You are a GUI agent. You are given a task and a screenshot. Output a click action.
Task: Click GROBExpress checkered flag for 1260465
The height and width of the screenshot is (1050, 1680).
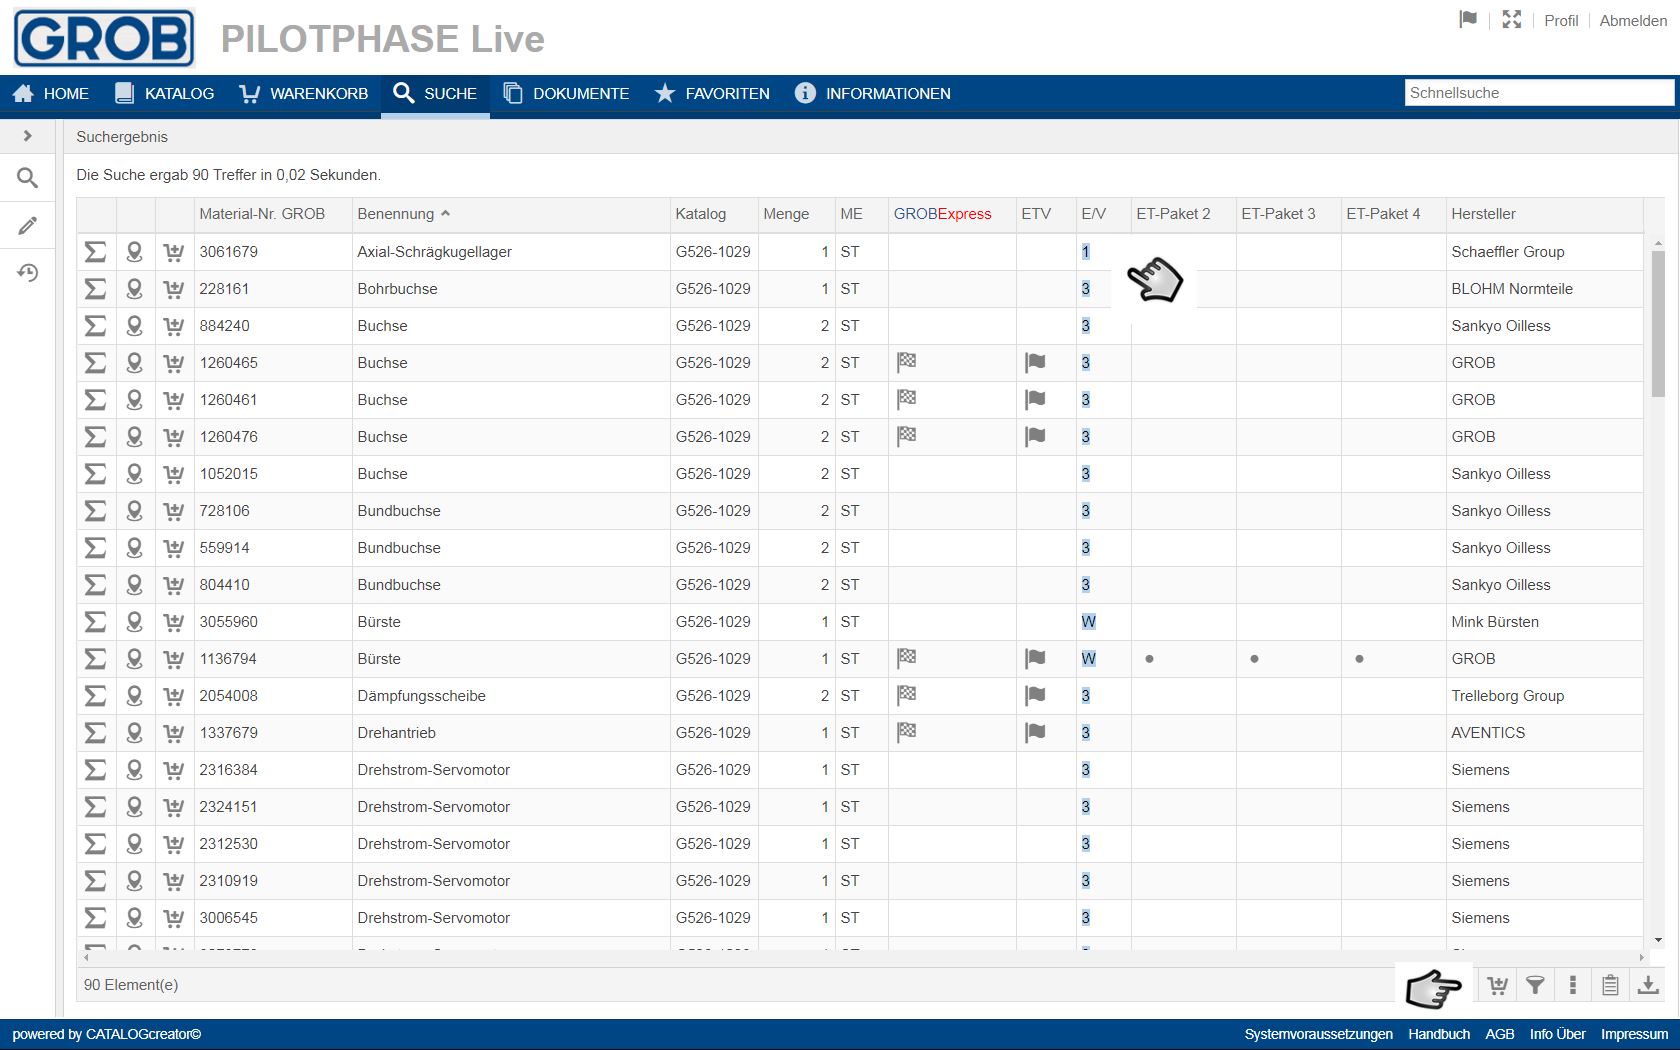pos(907,362)
